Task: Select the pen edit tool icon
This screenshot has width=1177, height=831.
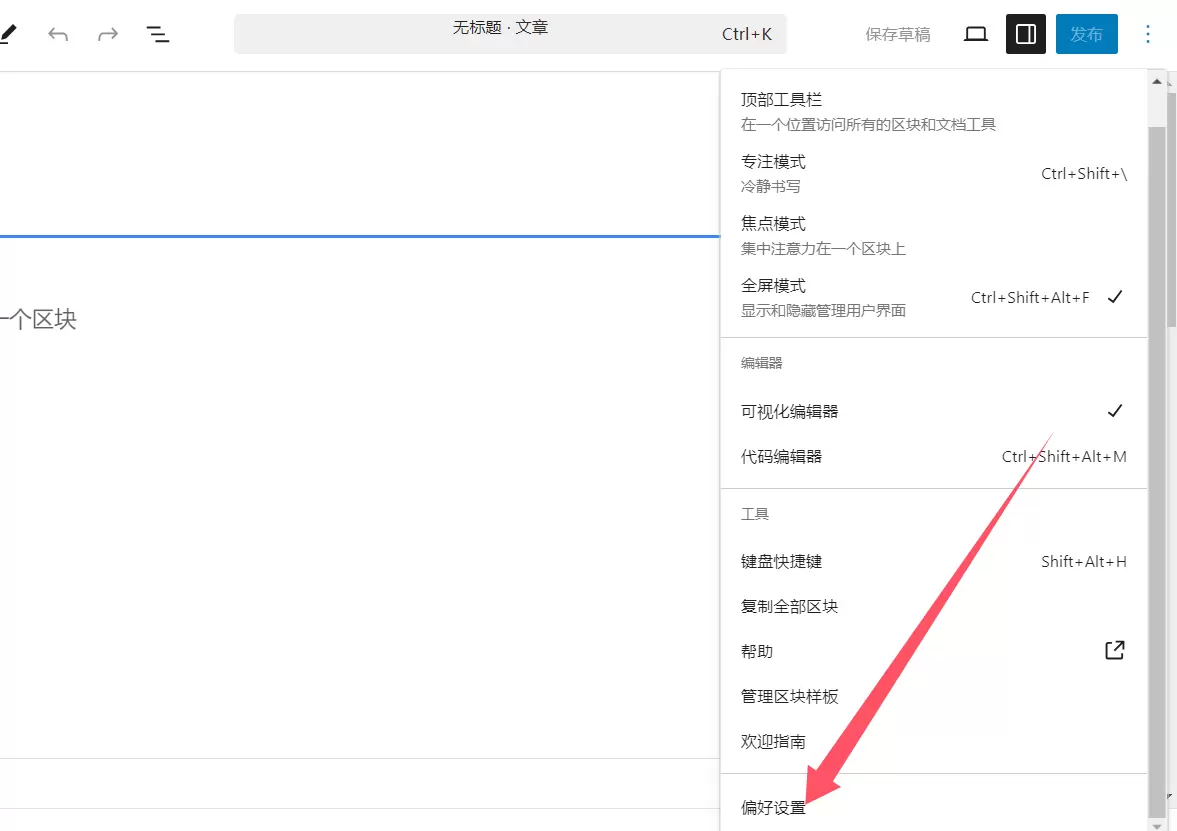Action: (8, 34)
